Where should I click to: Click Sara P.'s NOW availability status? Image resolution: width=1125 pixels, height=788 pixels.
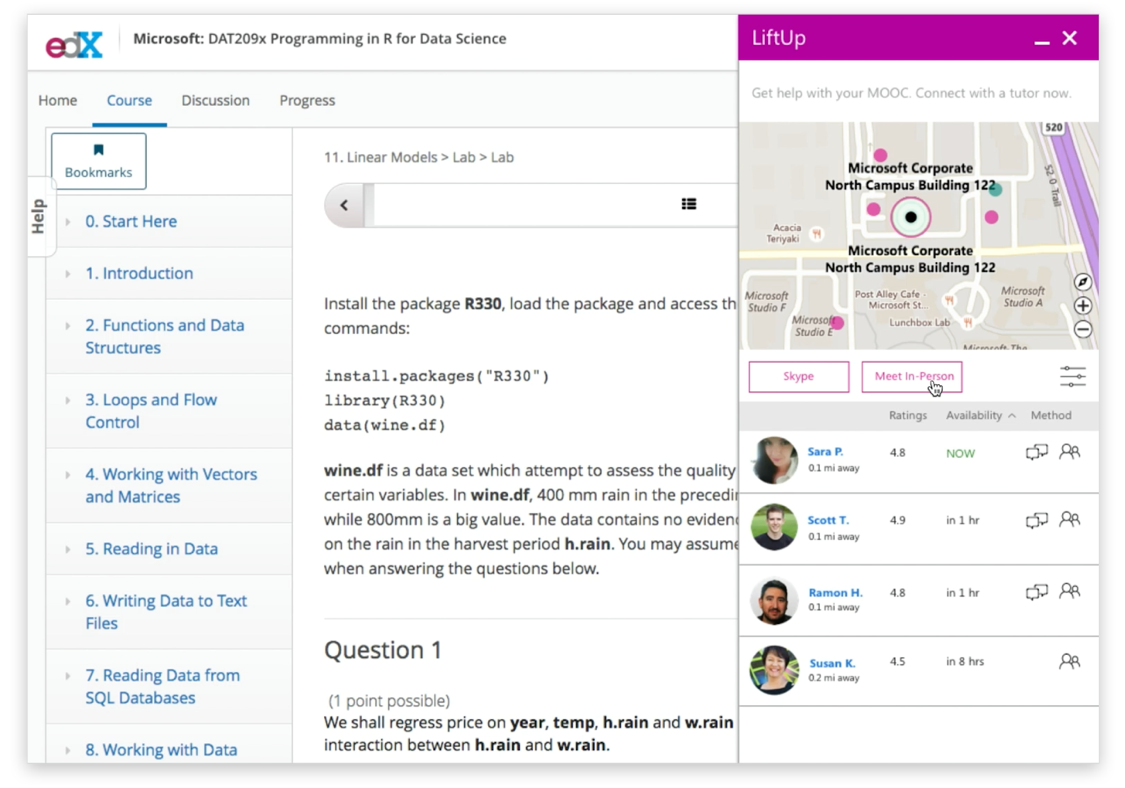point(960,454)
